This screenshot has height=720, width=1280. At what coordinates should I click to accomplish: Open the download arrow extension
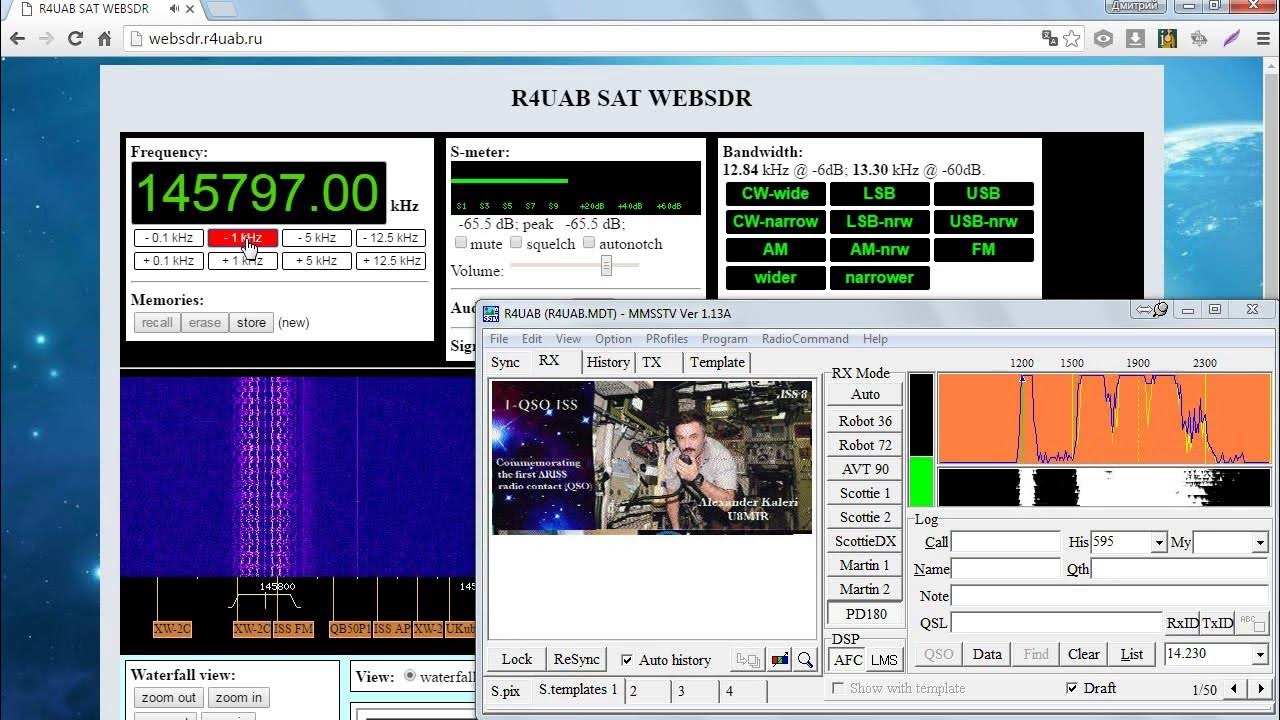[x=1135, y=39]
